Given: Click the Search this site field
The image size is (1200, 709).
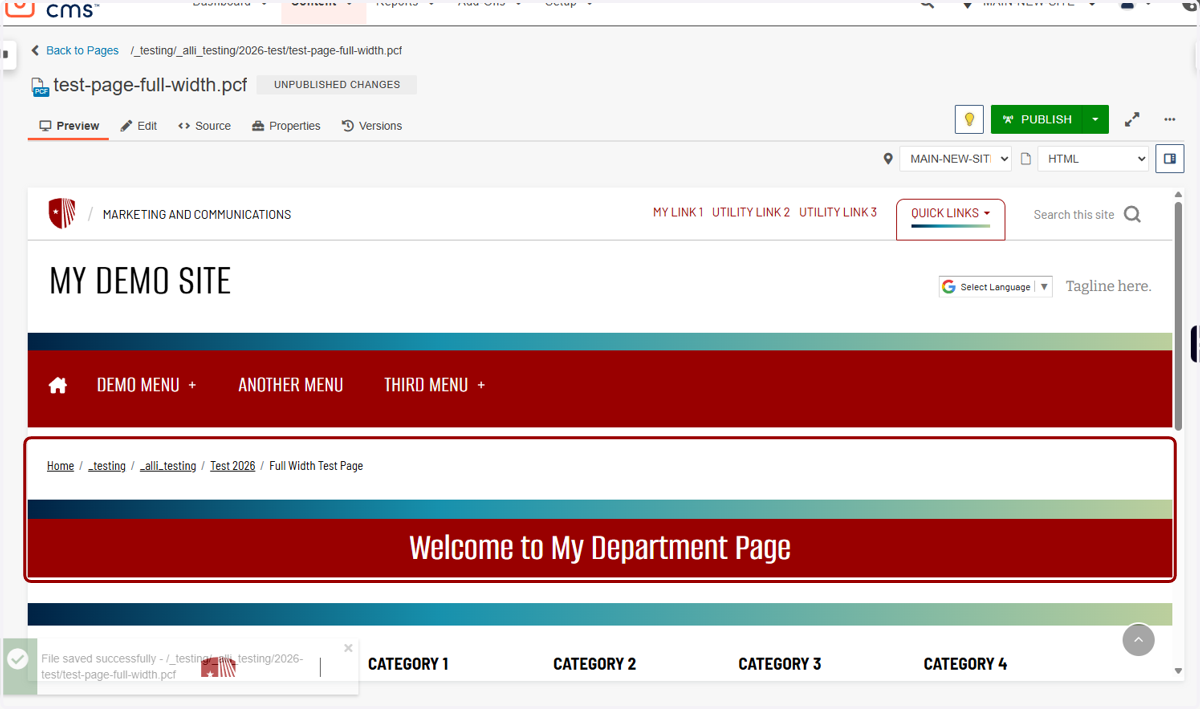Looking at the screenshot, I should coord(1074,214).
